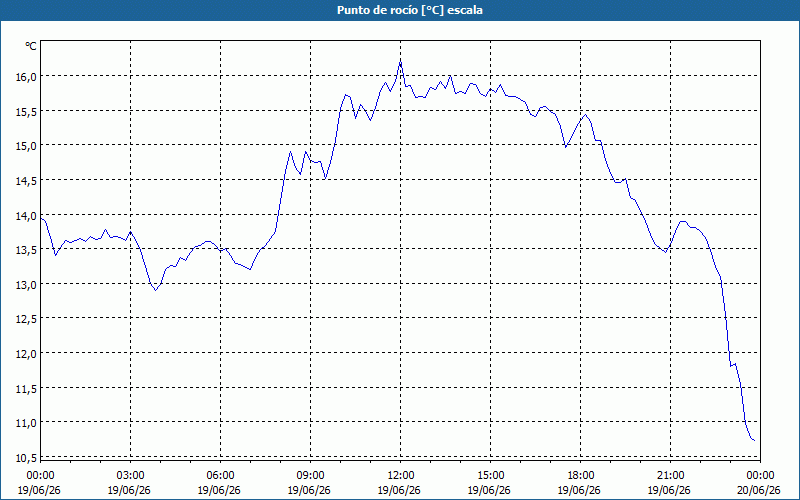This screenshot has height=500, width=800.
Task: Click the 14,5 y-axis value
Action: pos(27,181)
